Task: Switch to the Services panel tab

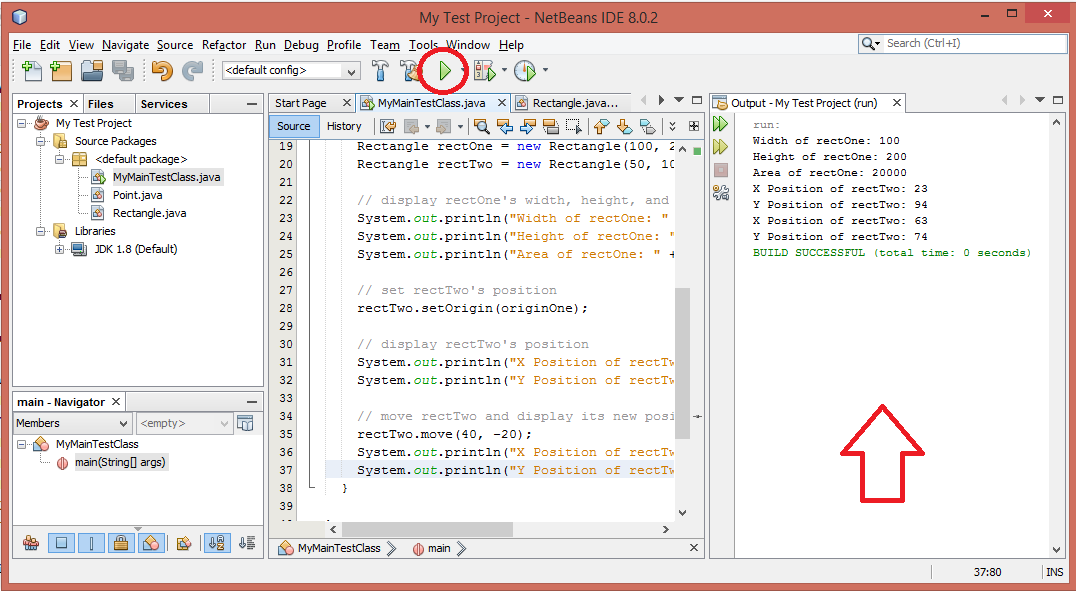Action: pos(163,104)
